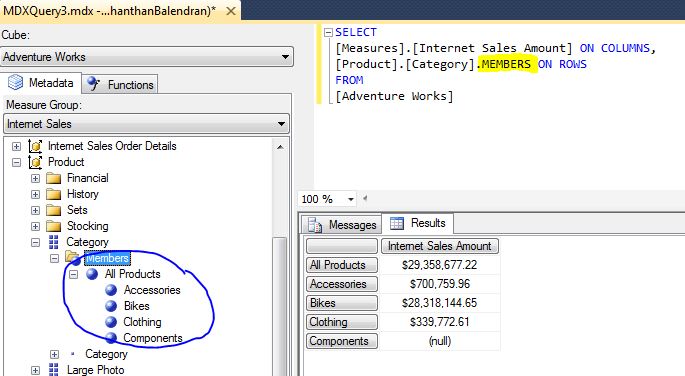Click the Large Photo hierarchy grid icon

(54, 370)
